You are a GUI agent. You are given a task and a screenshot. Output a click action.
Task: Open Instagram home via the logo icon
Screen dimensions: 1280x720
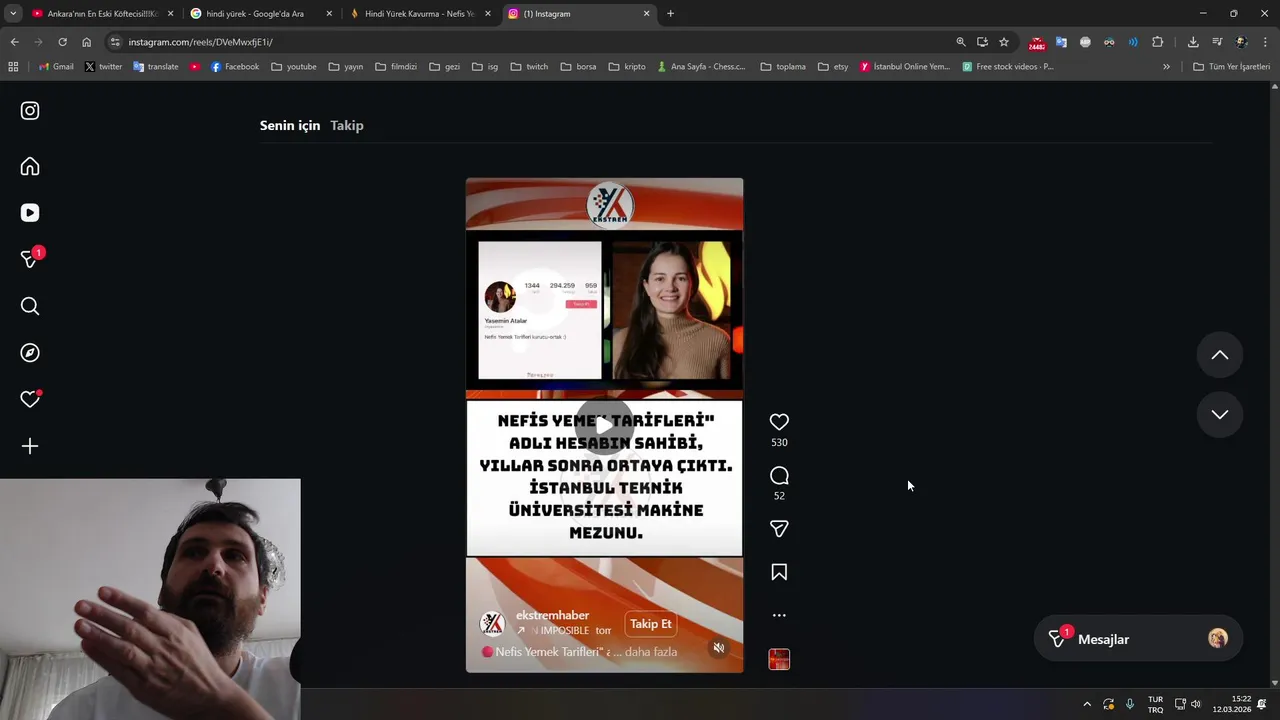[30, 111]
